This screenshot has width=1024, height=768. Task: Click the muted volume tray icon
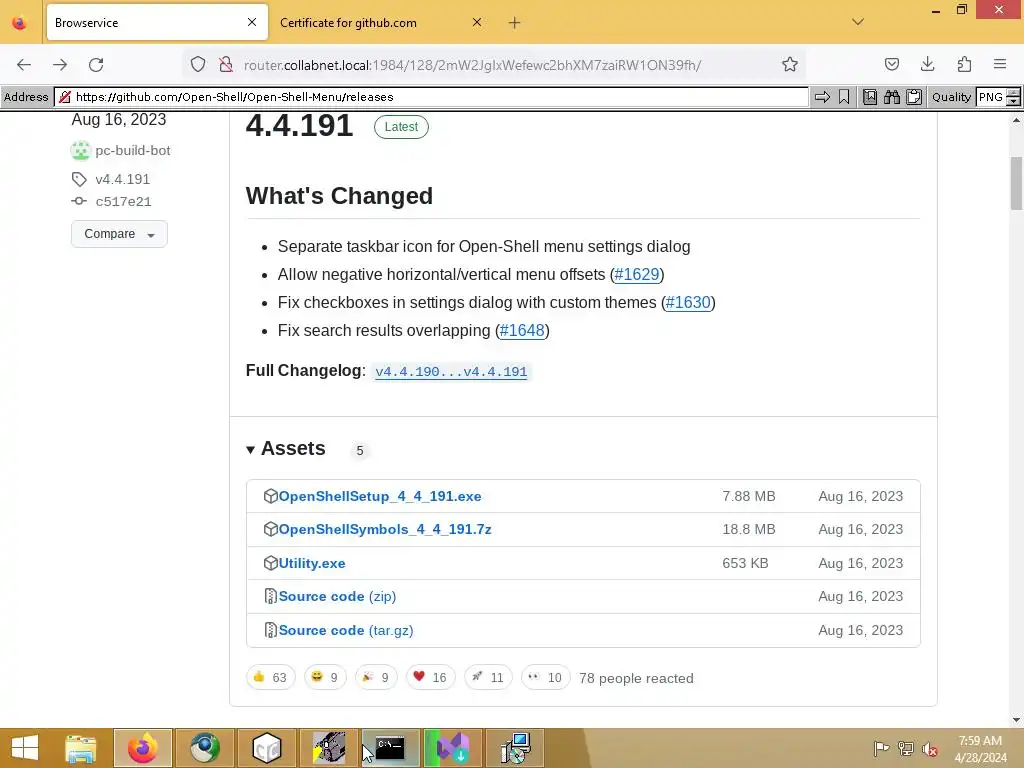coord(930,749)
